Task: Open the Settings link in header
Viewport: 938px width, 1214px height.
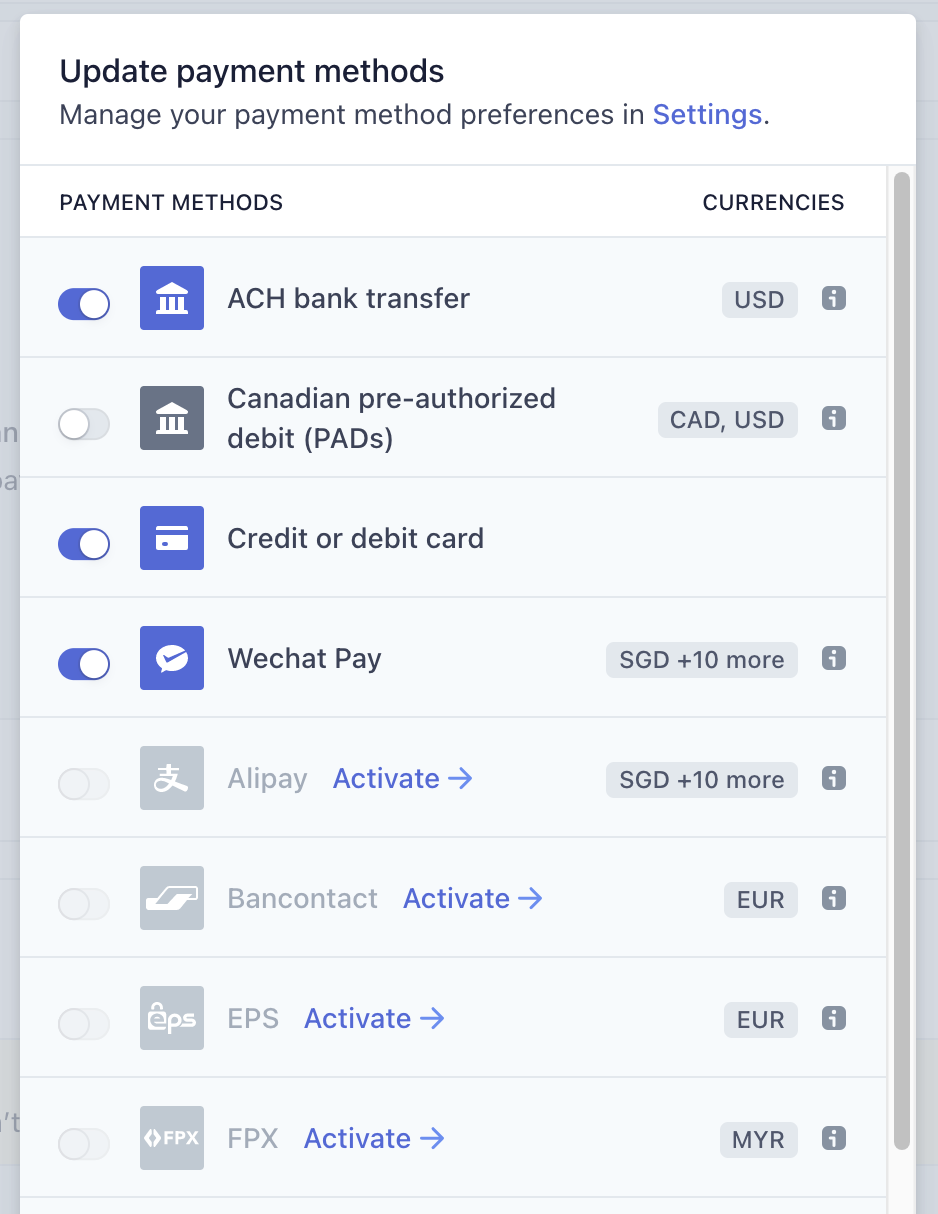Action: pos(707,115)
